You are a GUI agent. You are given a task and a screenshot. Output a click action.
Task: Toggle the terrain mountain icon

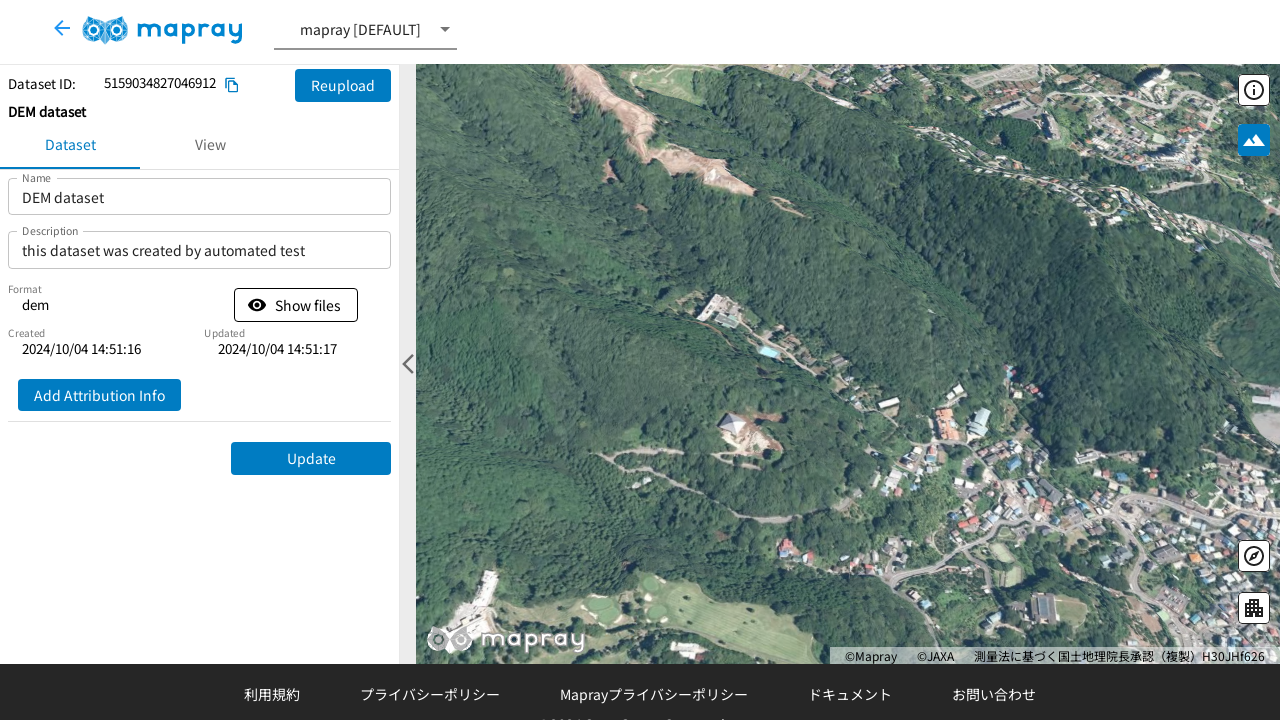click(1254, 140)
